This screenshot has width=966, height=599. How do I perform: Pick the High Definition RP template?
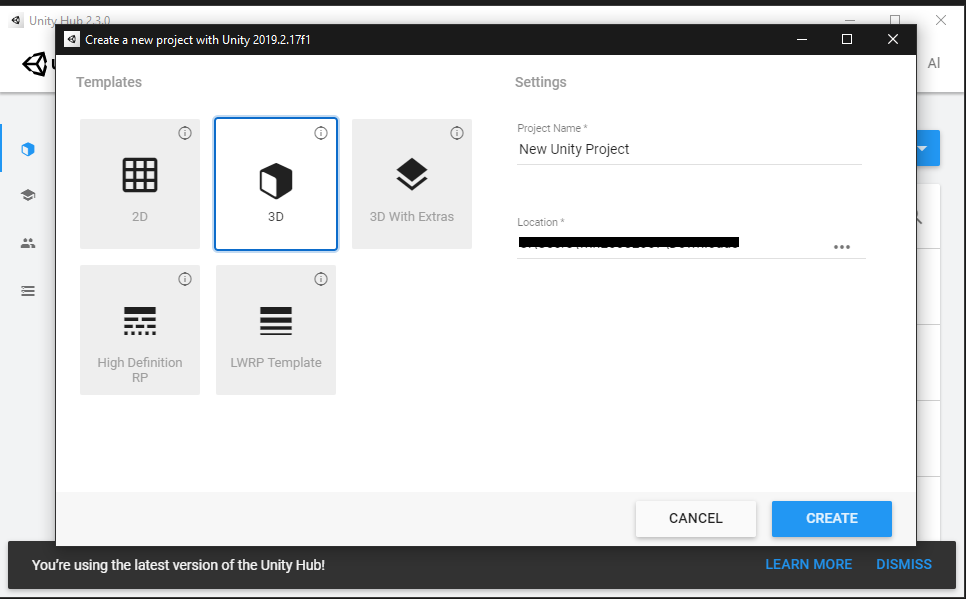[140, 330]
